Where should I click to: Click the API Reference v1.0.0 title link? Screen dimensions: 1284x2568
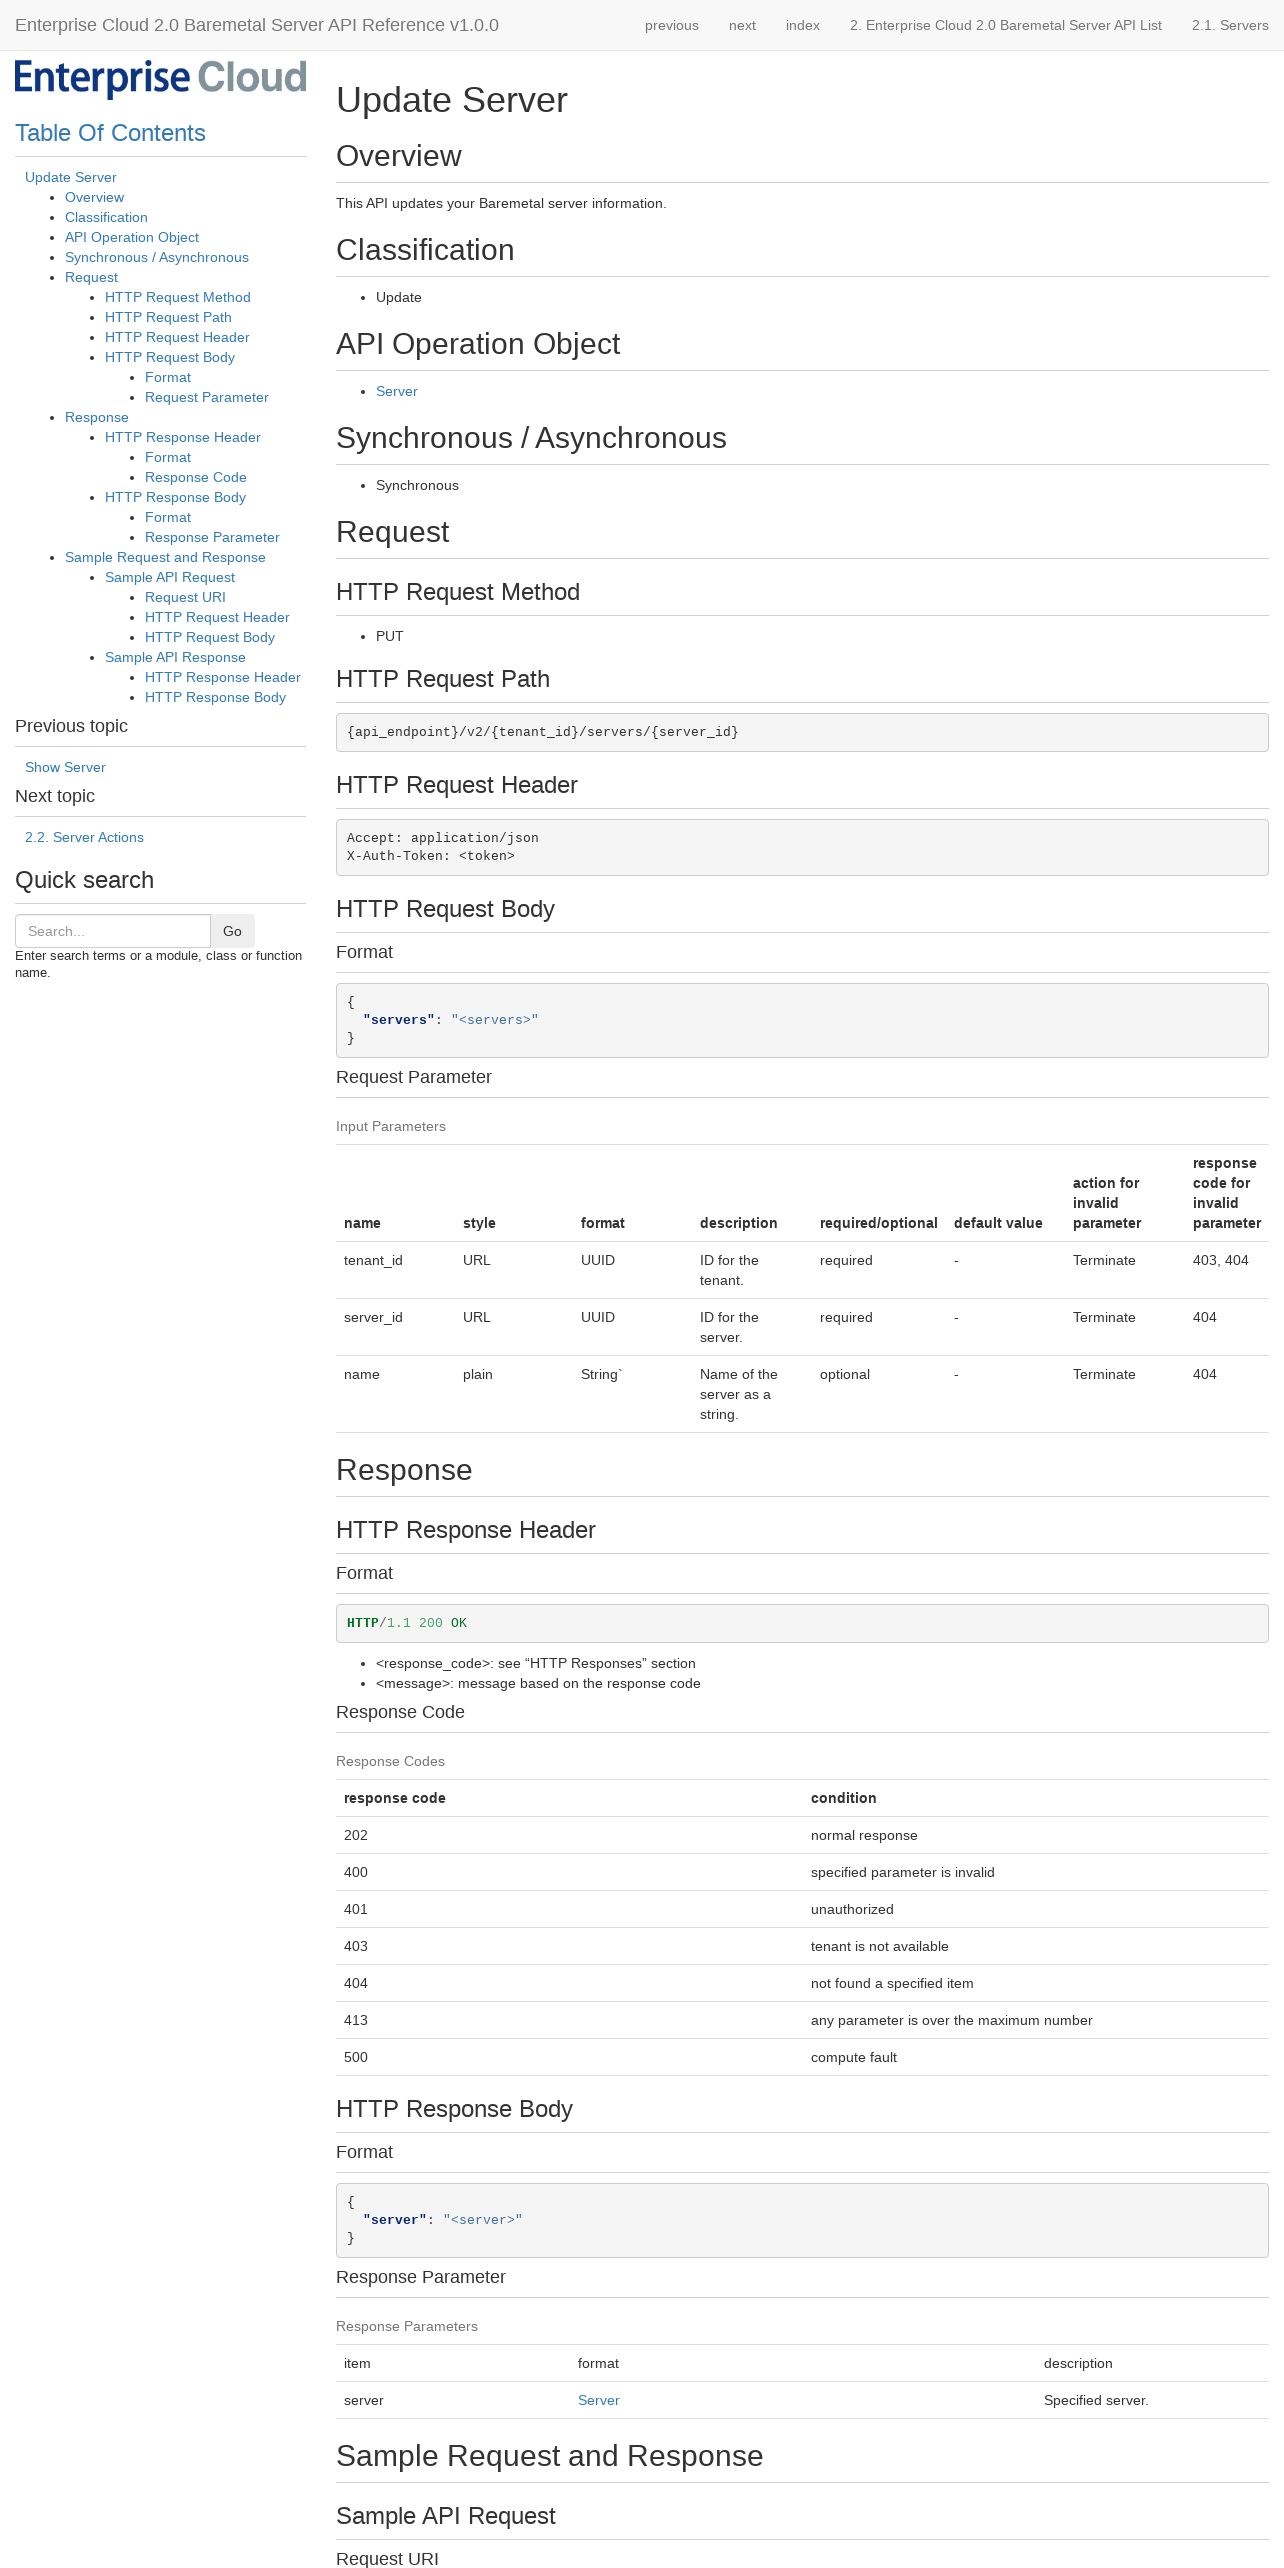(x=257, y=25)
